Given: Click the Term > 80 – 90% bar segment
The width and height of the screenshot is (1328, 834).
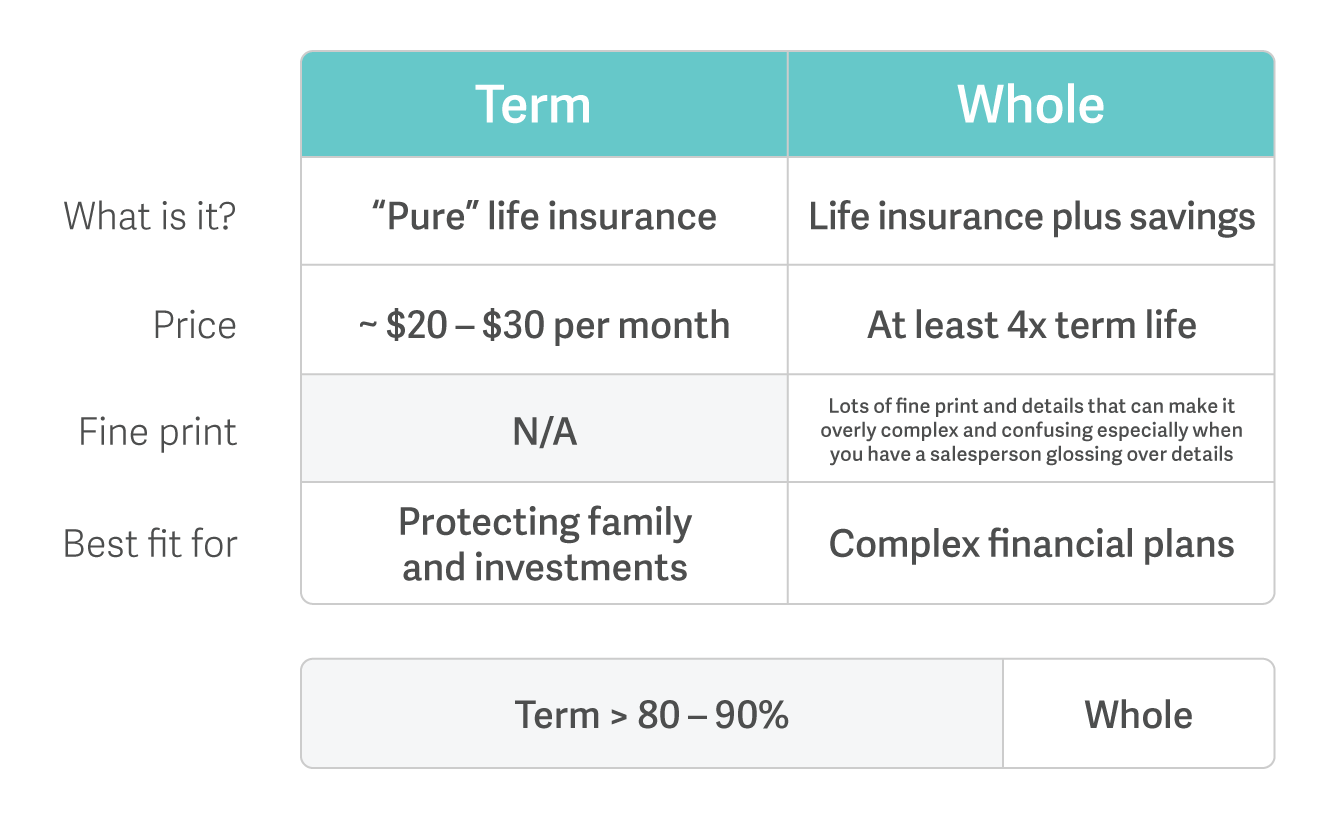Looking at the screenshot, I should pyautogui.click(x=651, y=714).
